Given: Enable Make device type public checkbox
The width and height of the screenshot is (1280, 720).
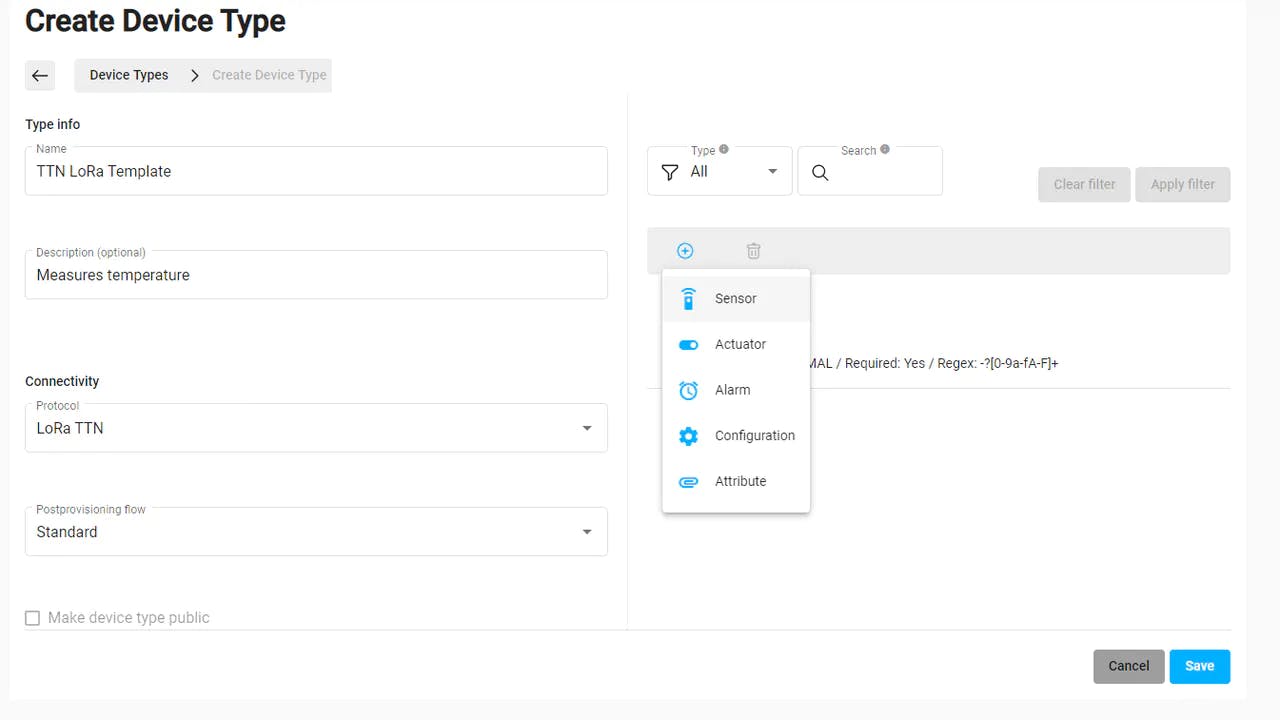Looking at the screenshot, I should pos(32,618).
